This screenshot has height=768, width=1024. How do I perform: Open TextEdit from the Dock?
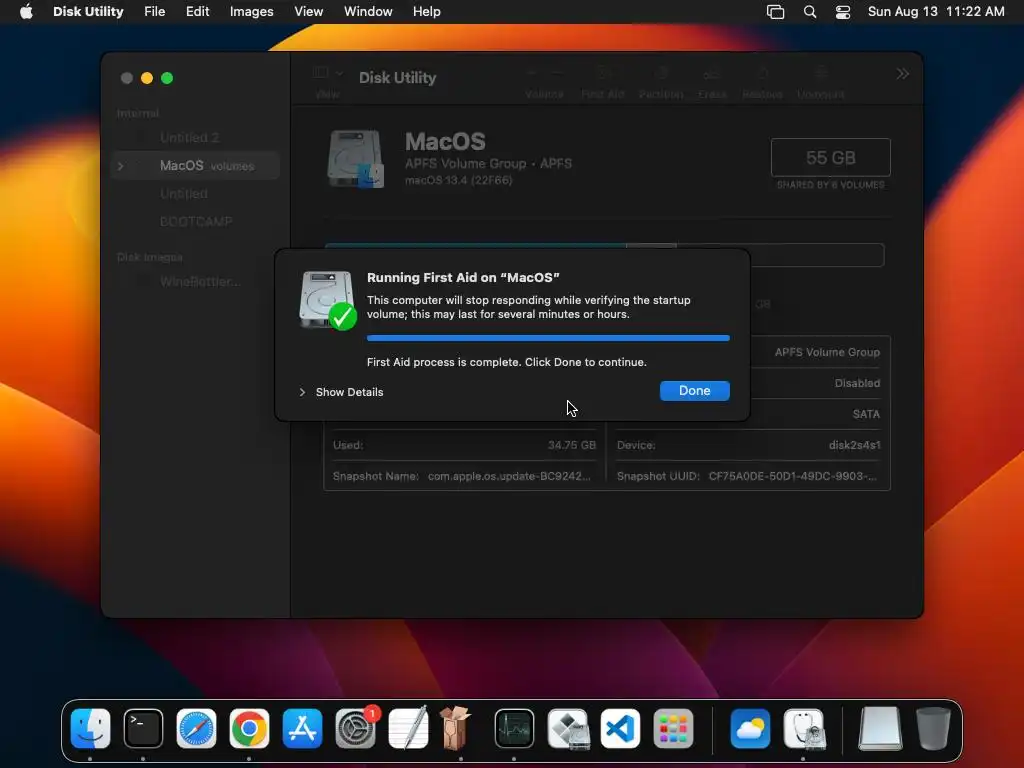point(408,728)
